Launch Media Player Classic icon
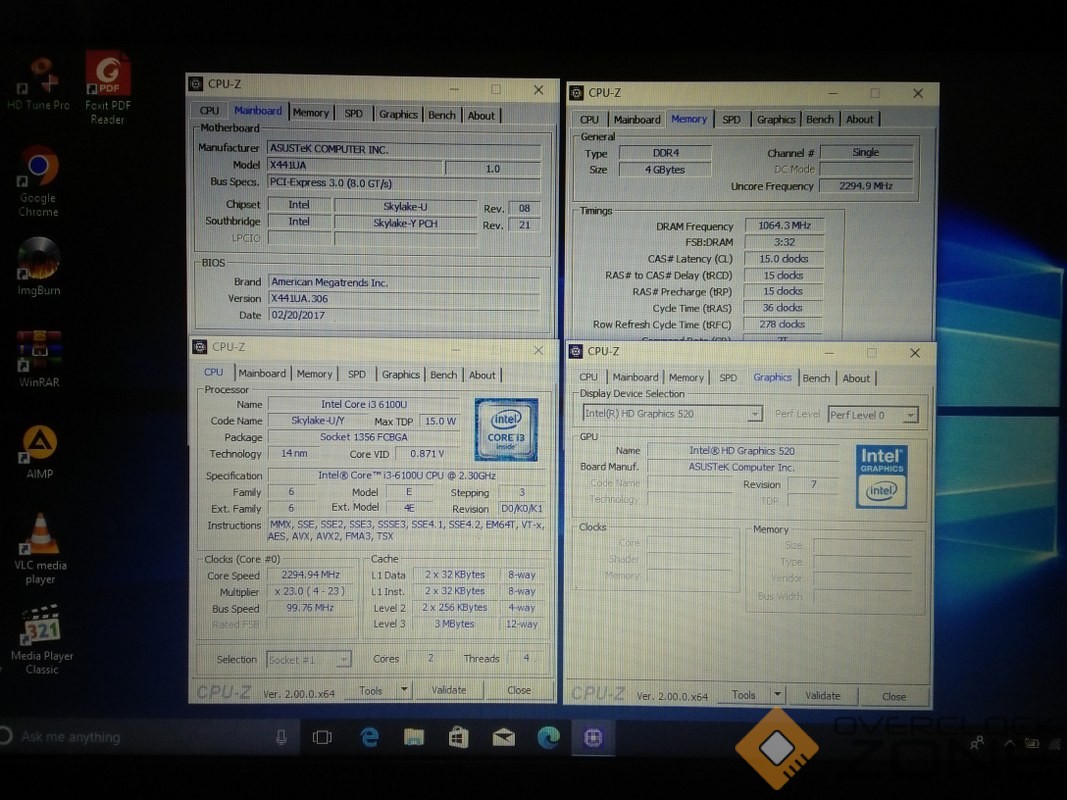 tap(42, 640)
